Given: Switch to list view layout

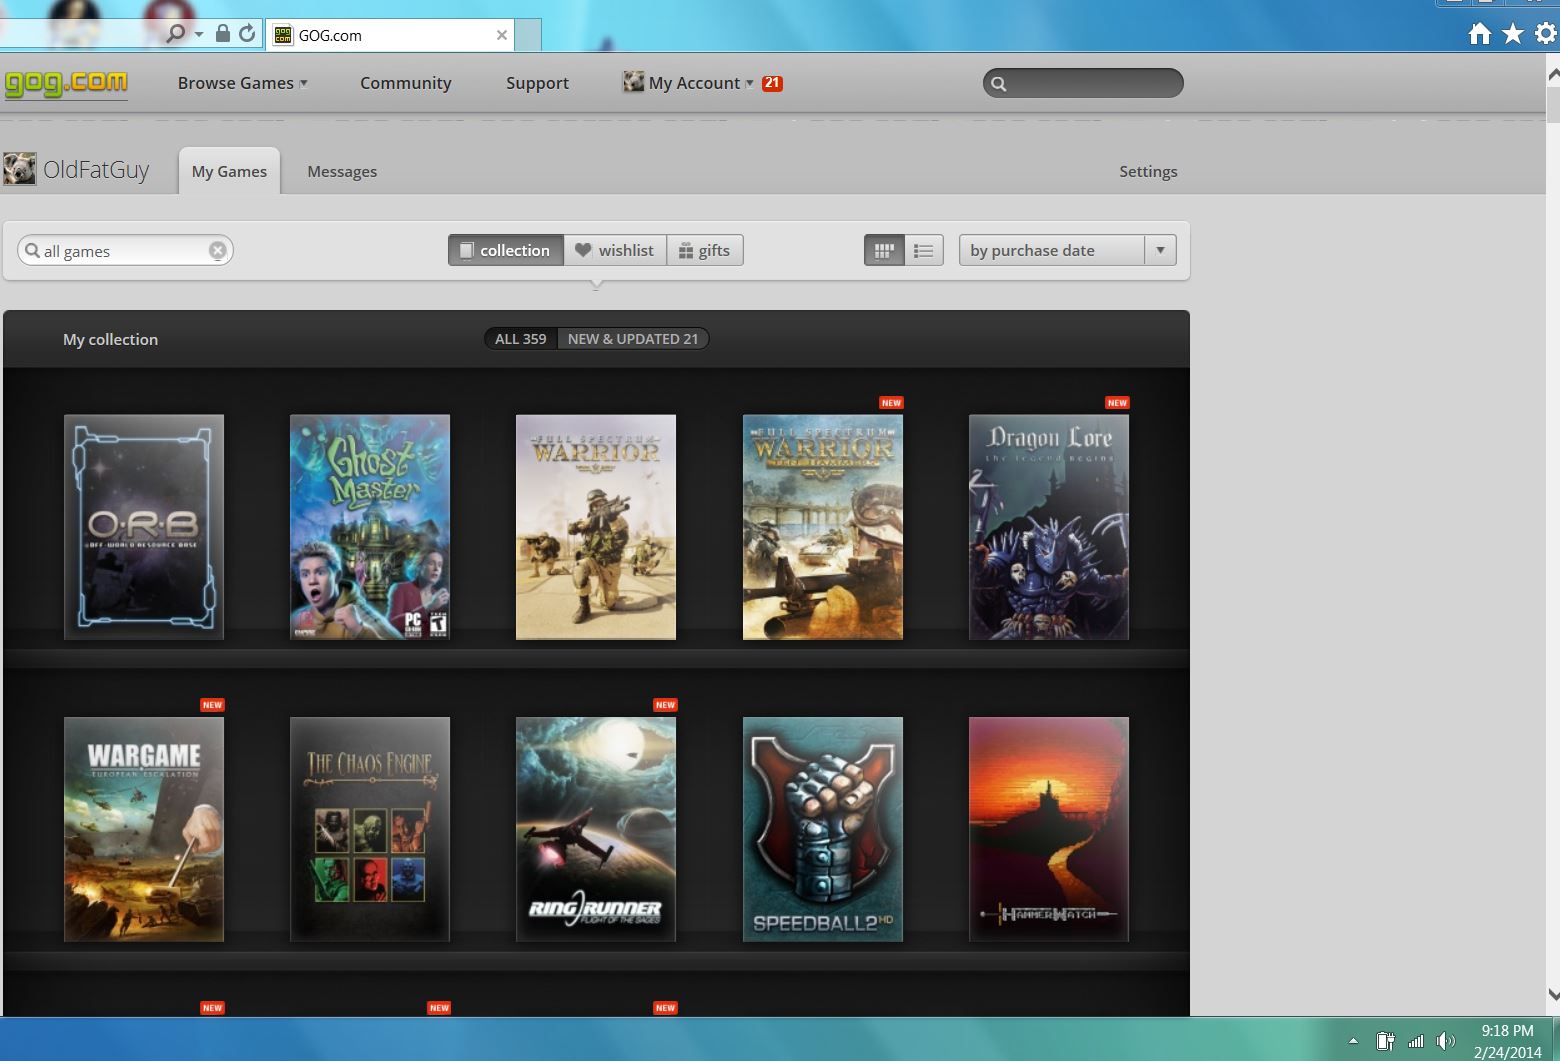Looking at the screenshot, I should point(924,250).
